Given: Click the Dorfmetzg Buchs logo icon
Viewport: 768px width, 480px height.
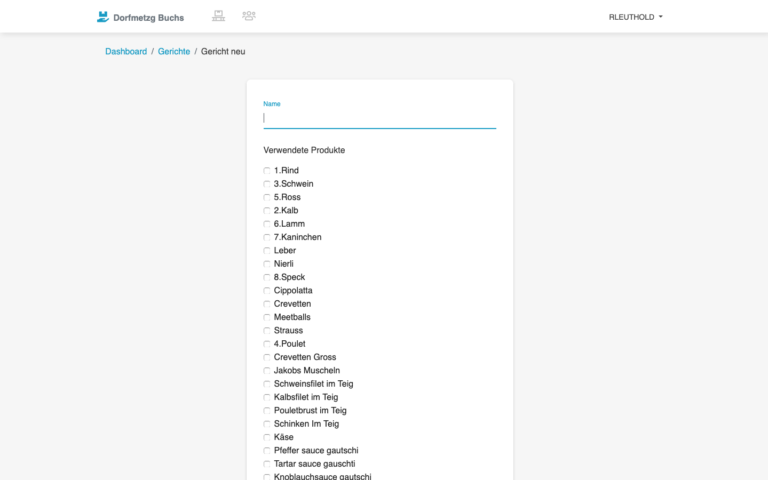Looking at the screenshot, I should point(102,17).
